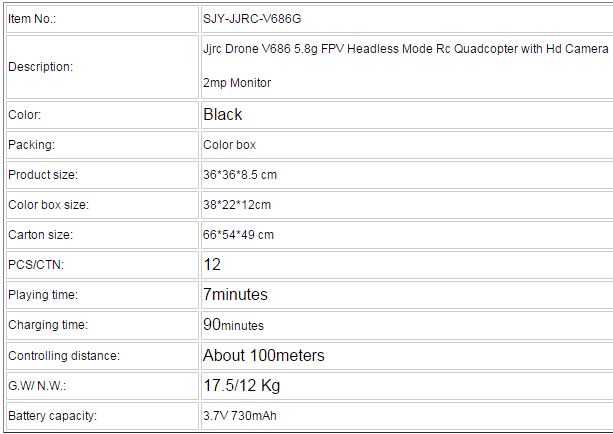This screenshot has width=613, height=434.
Task: Click the Jjrc Drone V686 description text
Action: 405,66
